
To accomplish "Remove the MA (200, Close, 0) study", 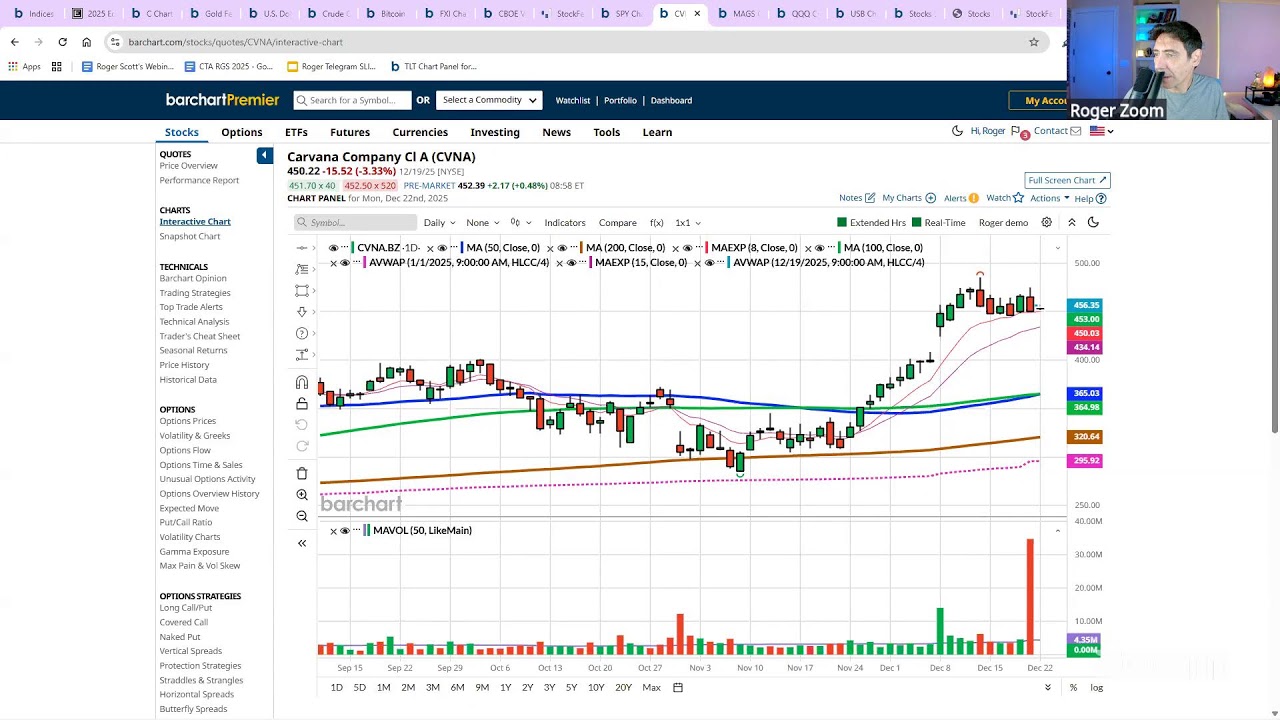I will 549,248.
